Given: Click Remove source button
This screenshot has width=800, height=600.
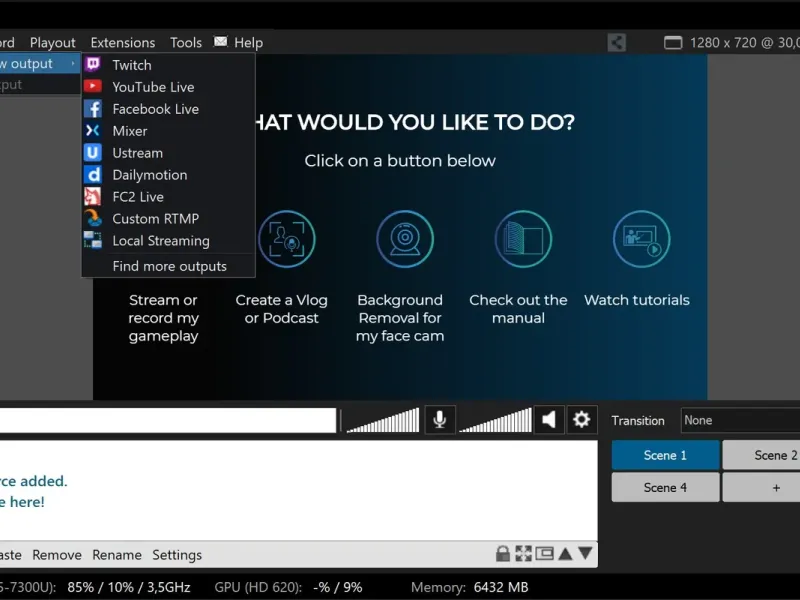Looking at the screenshot, I should pos(57,555).
